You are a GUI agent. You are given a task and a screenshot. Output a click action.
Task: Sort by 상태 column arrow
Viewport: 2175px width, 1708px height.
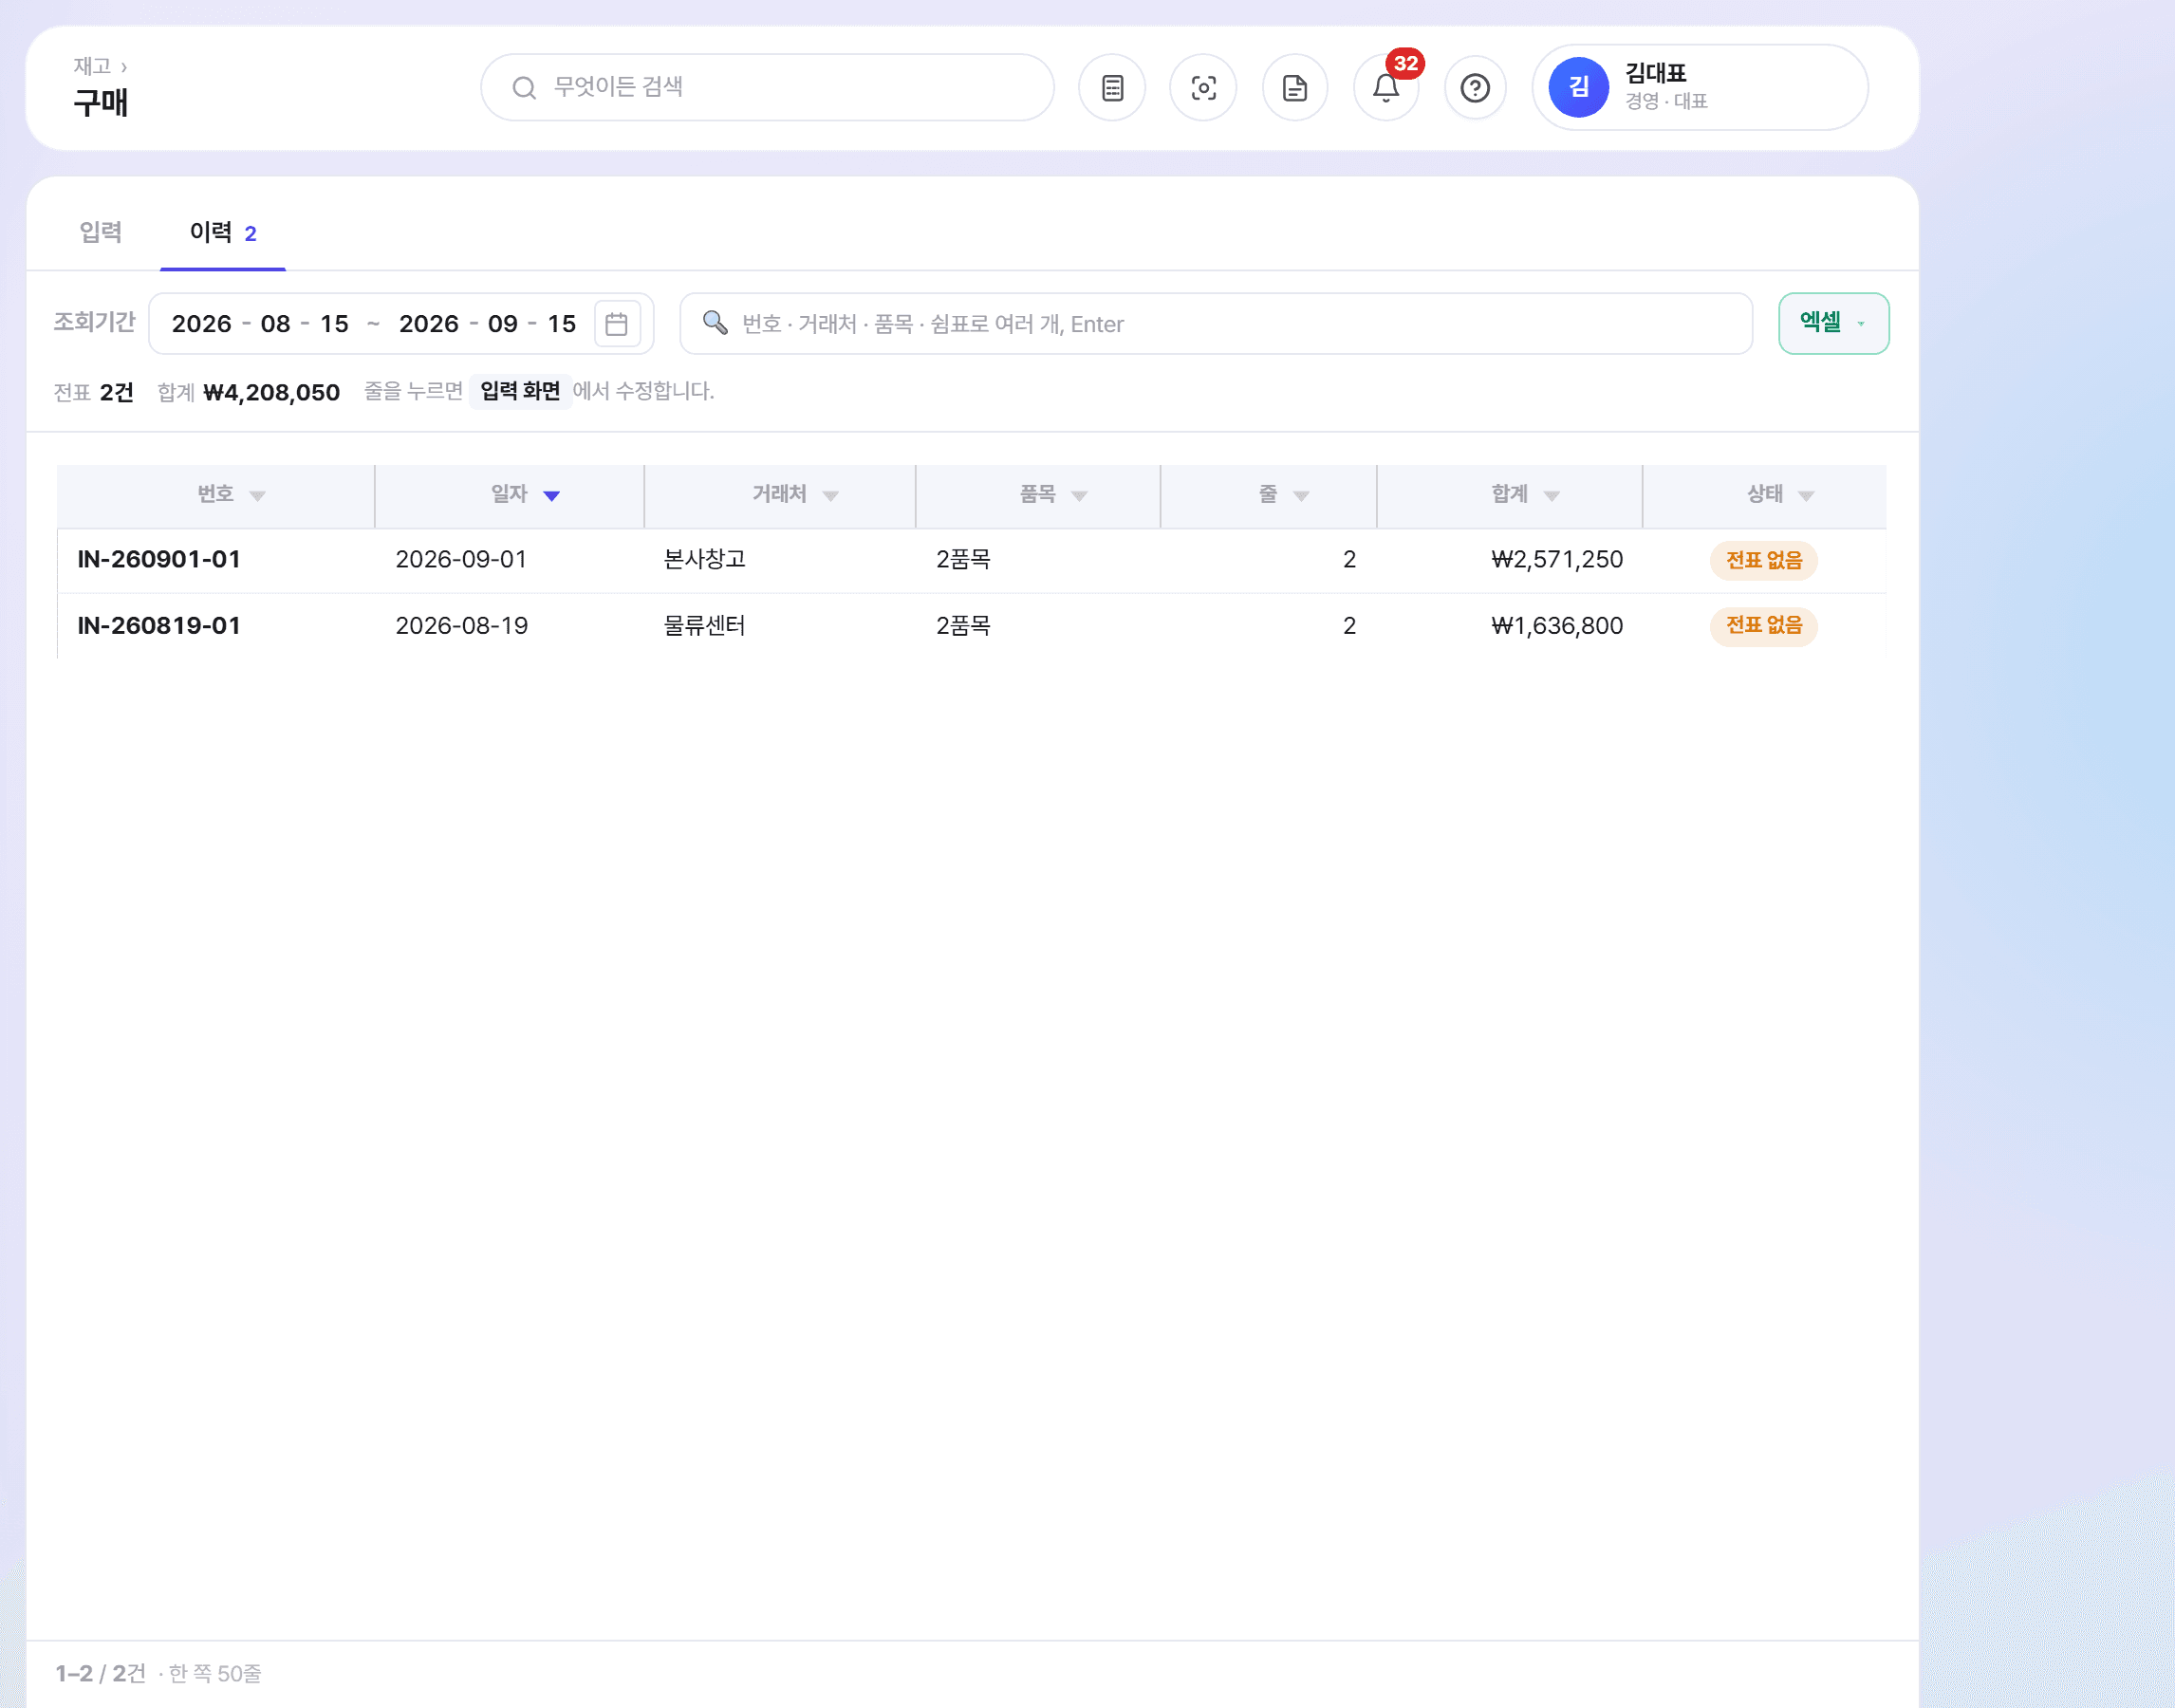(1805, 496)
